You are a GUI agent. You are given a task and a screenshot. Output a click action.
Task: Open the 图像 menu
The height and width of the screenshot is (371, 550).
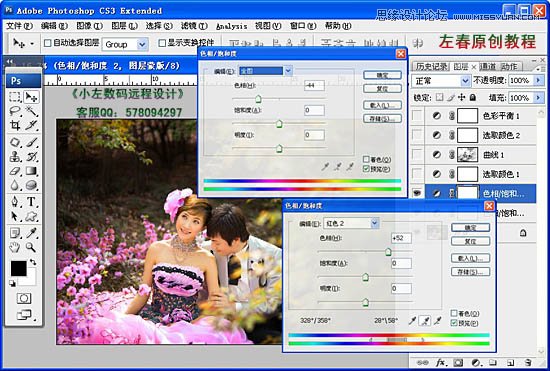pos(89,26)
